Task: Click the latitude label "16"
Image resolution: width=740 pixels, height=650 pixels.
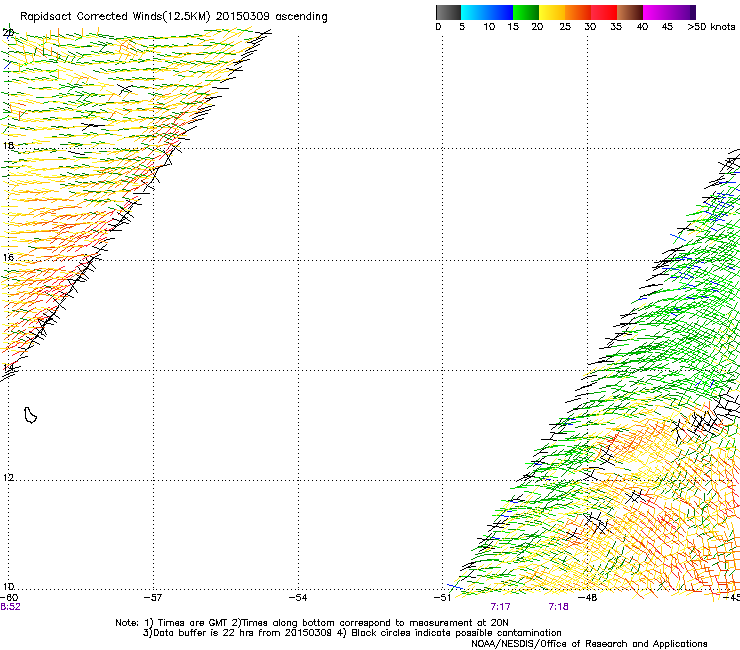Action: tap(8, 258)
